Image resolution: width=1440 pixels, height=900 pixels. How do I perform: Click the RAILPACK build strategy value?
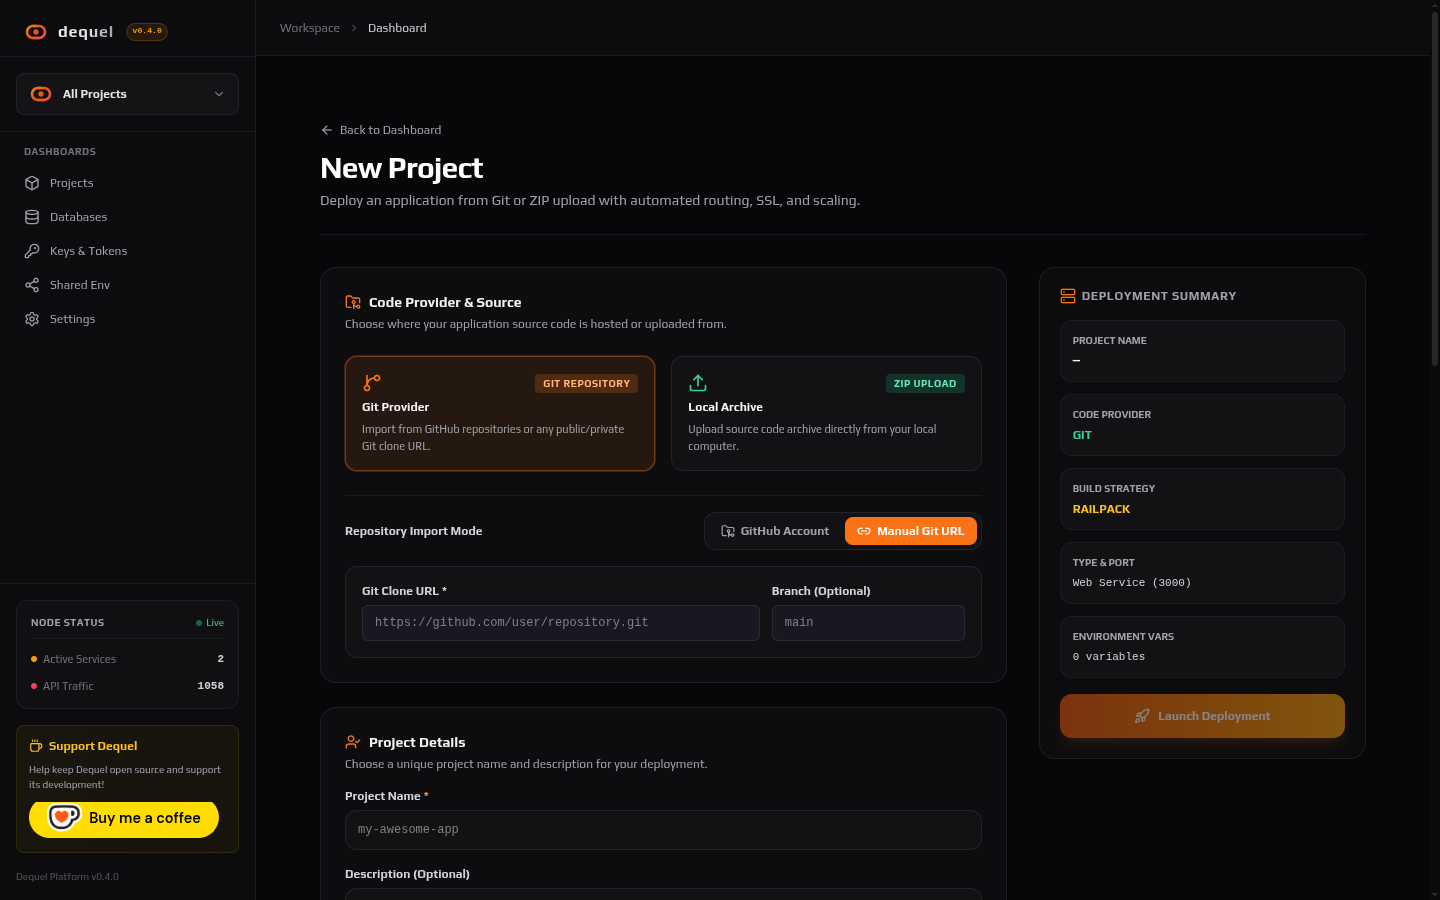pyautogui.click(x=1102, y=509)
